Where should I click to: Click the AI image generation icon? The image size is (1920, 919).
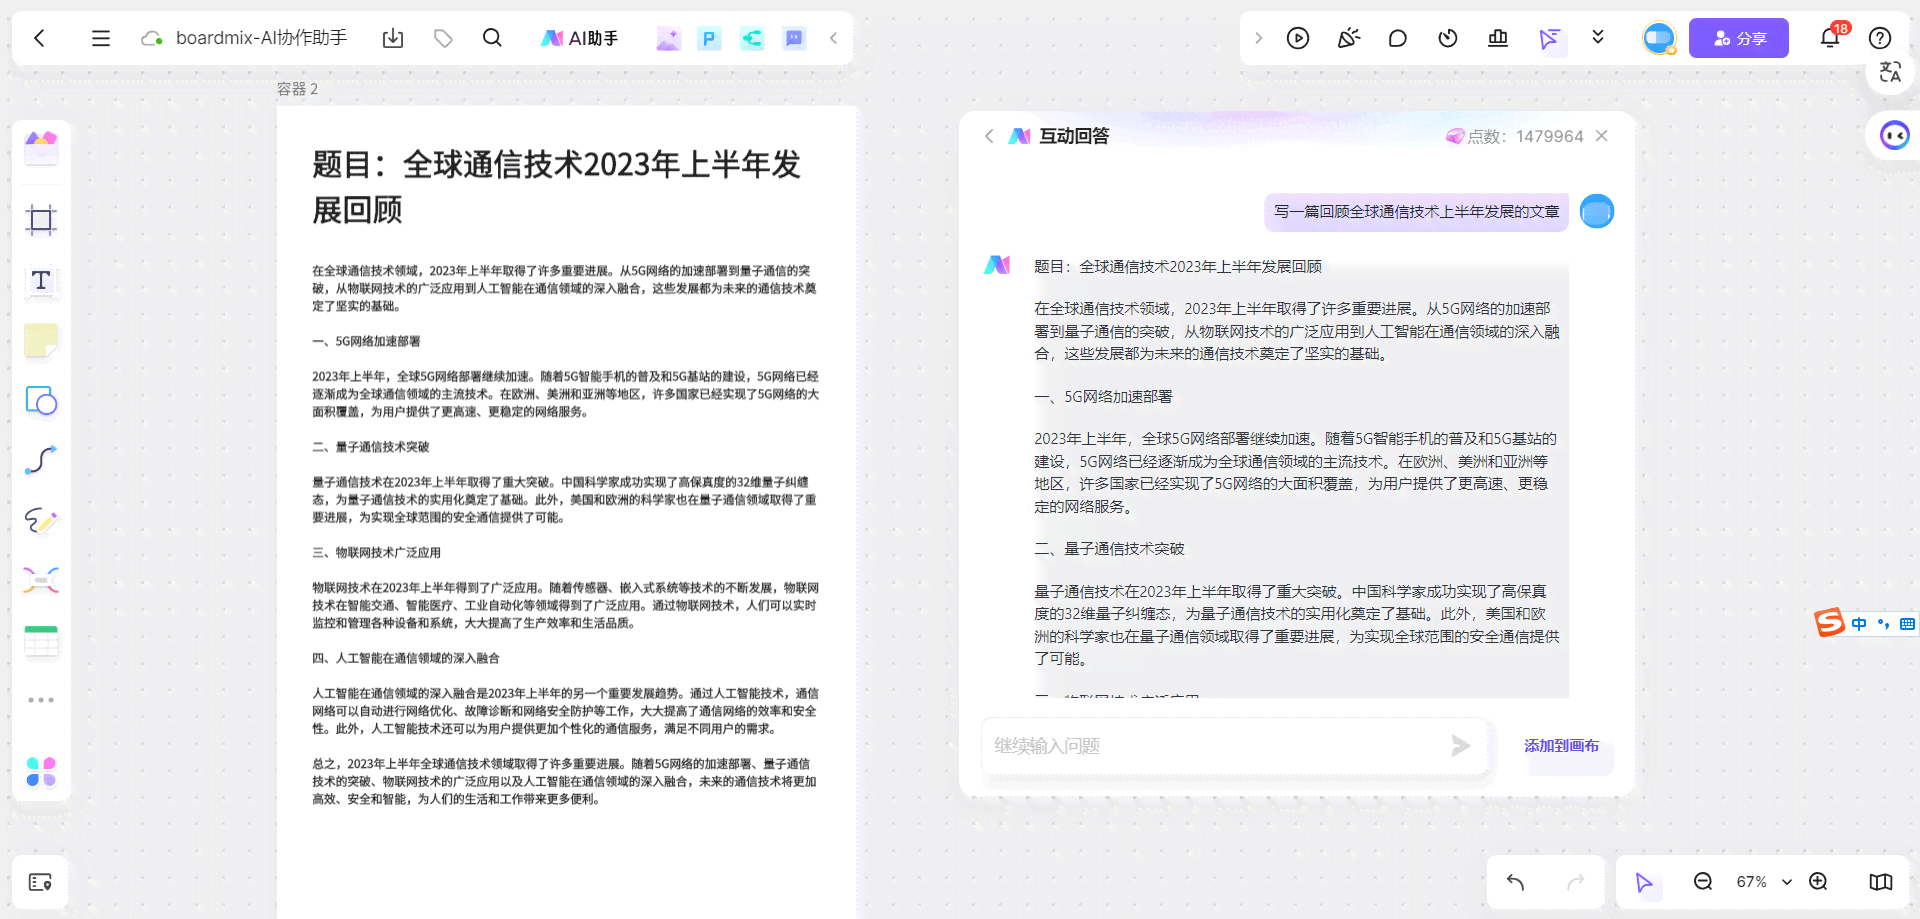pyautogui.click(x=667, y=39)
